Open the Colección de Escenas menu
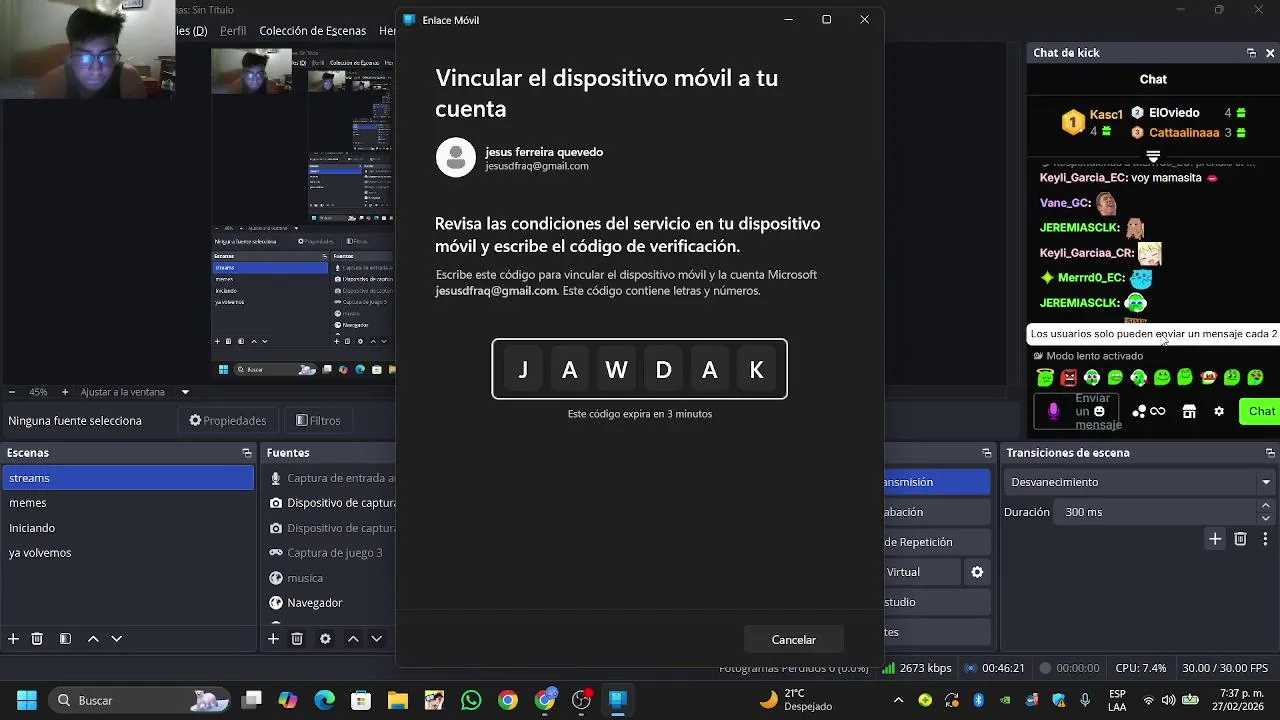 (x=313, y=31)
